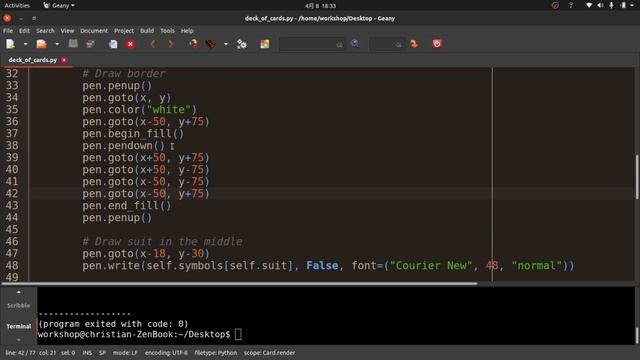This screenshot has width=640, height=360.
Task: Click the 'line: 42 / 77' status entry
Action: [20, 353]
